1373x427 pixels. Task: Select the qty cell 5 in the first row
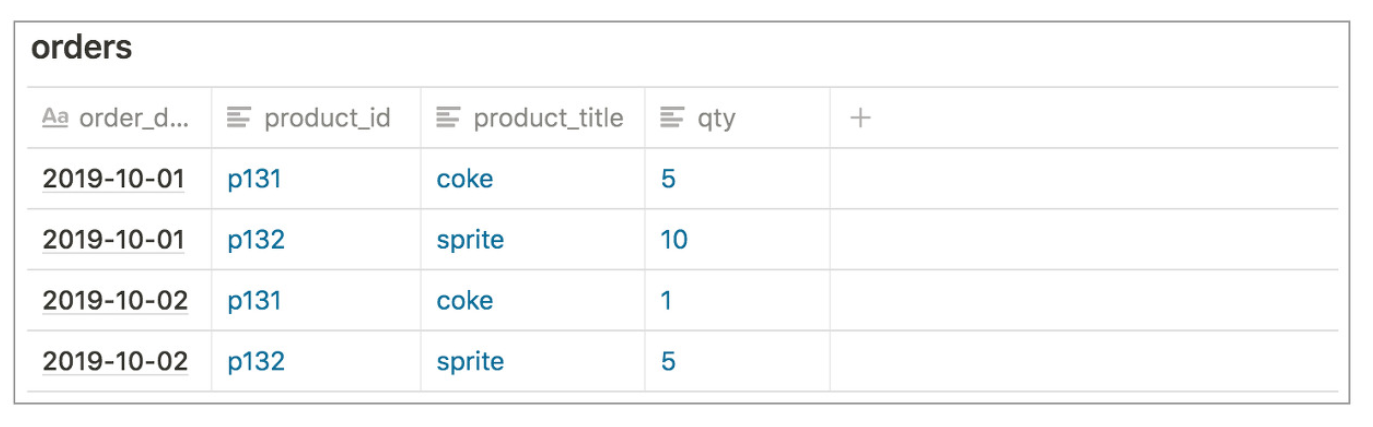coord(737,179)
